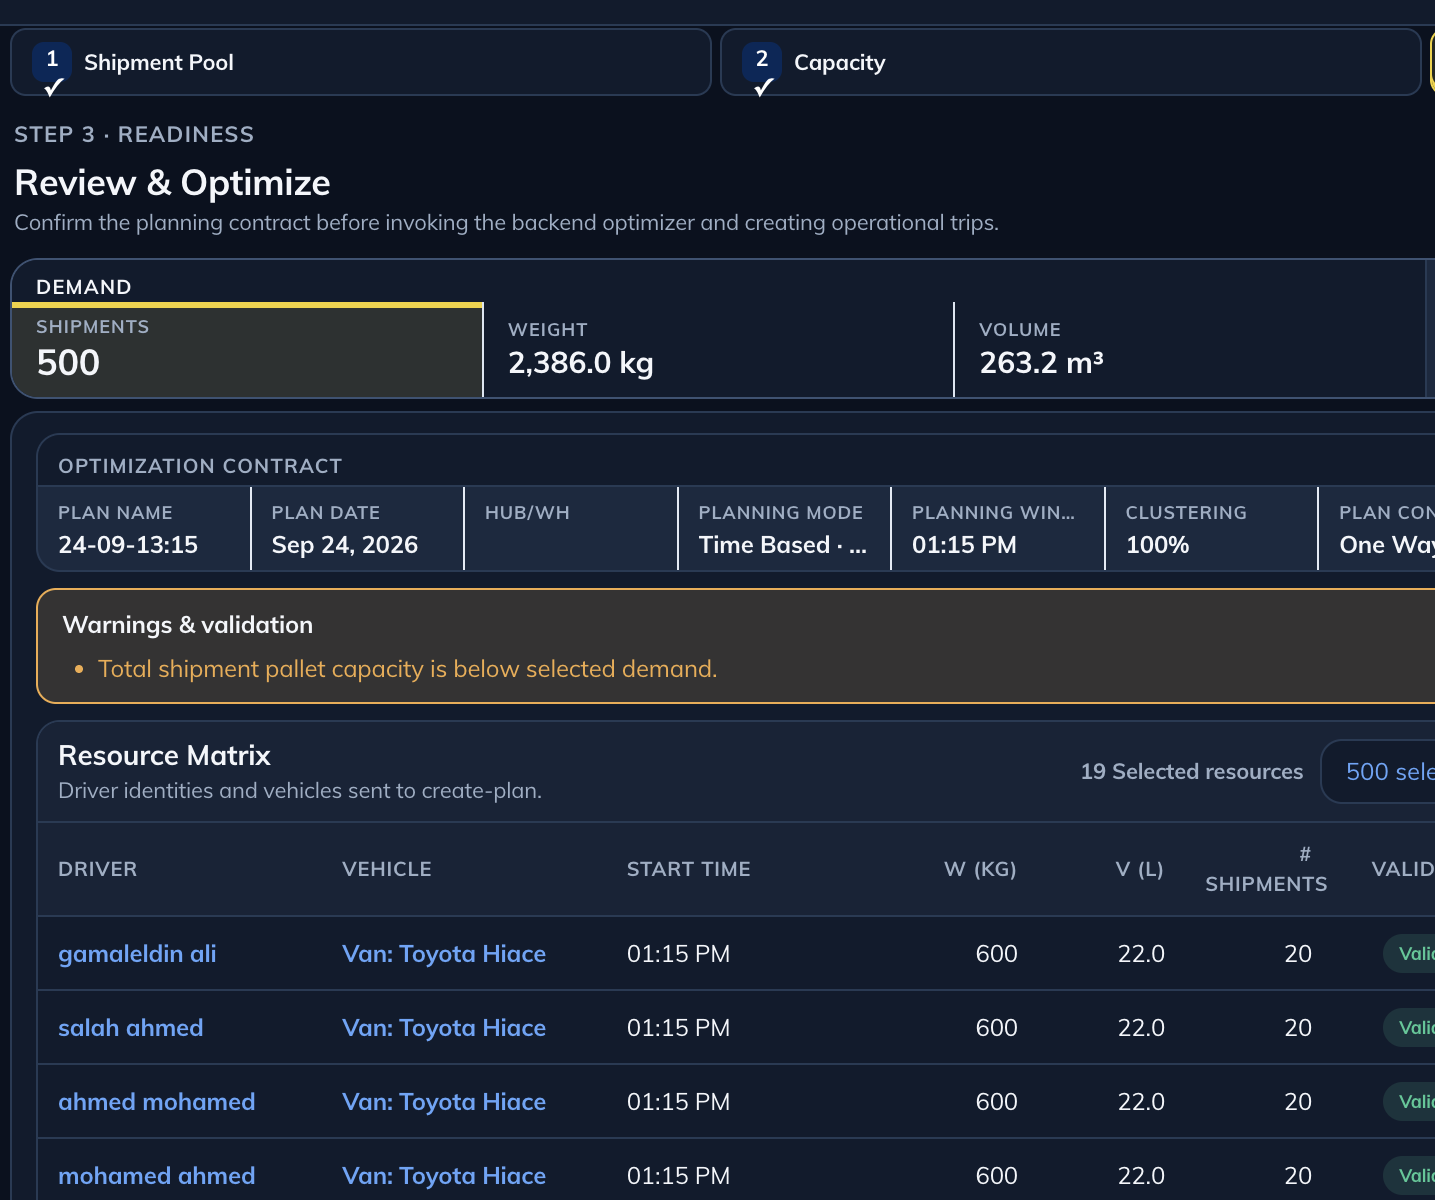The height and width of the screenshot is (1200, 1435).
Task: Click the Plan Name value 24-09-13:15
Action: pos(128,545)
